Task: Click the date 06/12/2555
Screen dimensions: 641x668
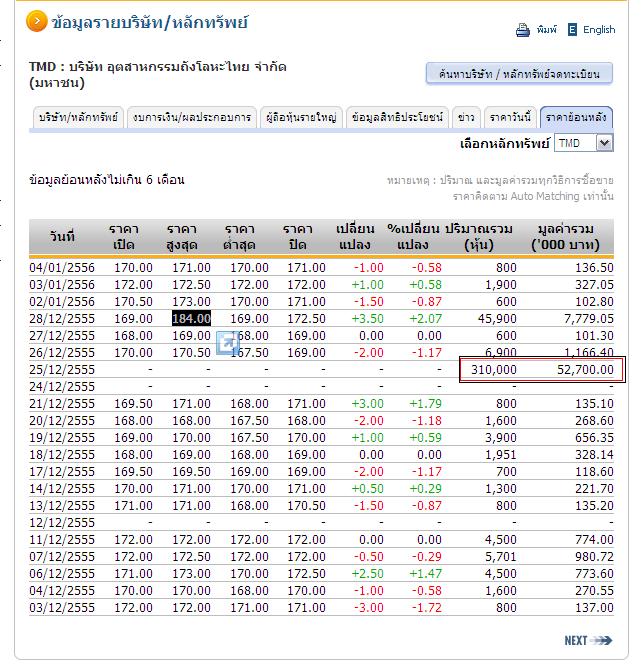Action: [62, 573]
